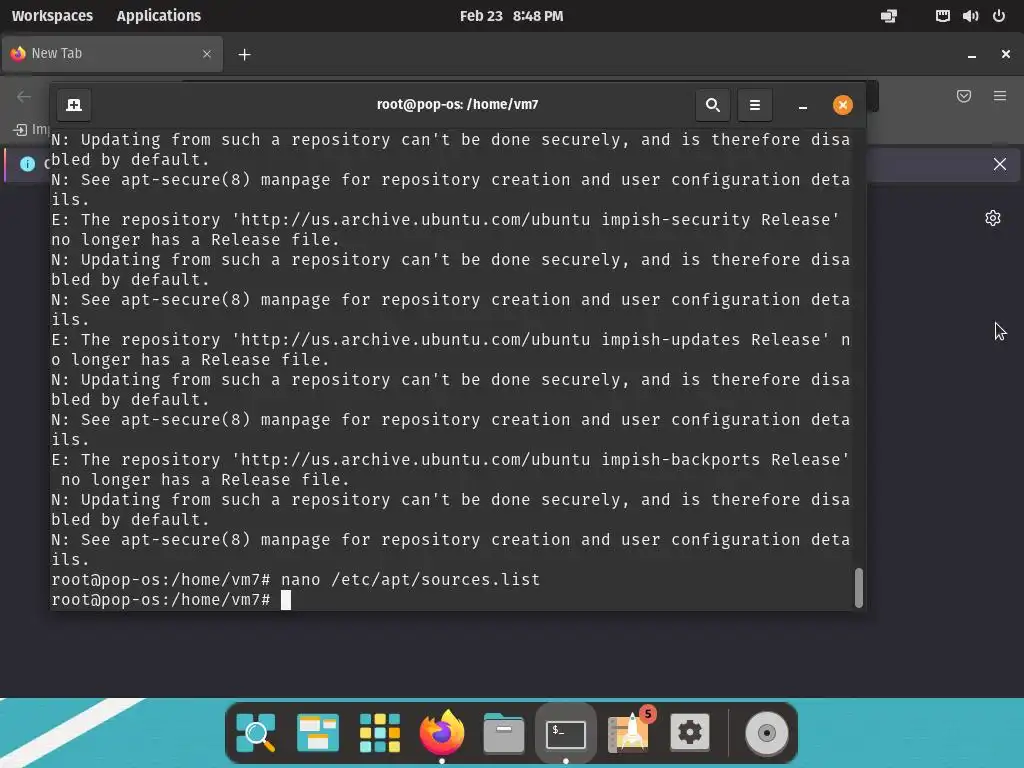Close the New Tab tab in Firefox
This screenshot has height=768, width=1024.
pos(207,54)
